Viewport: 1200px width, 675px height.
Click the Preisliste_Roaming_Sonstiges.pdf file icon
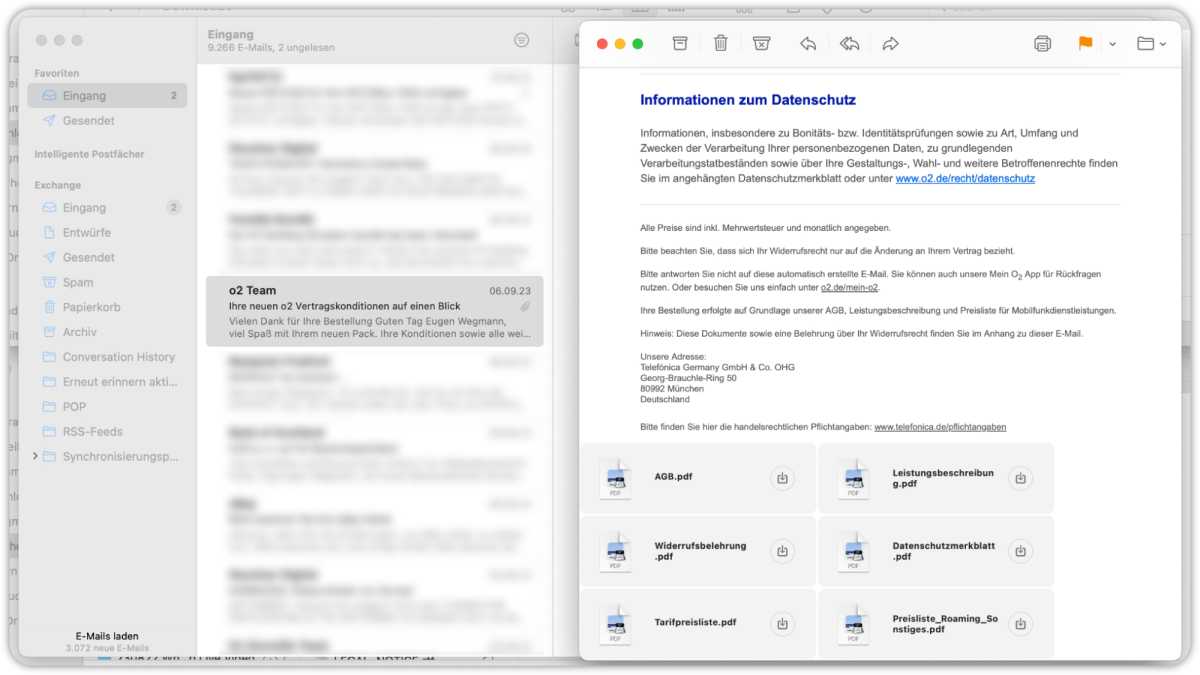pos(854,624)
